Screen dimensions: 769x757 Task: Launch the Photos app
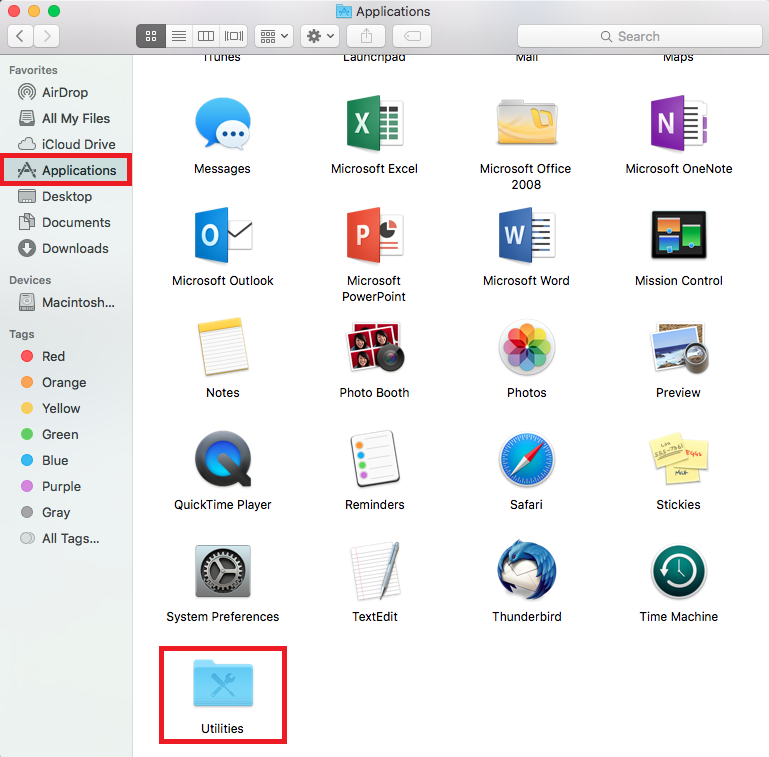point(527,347)
